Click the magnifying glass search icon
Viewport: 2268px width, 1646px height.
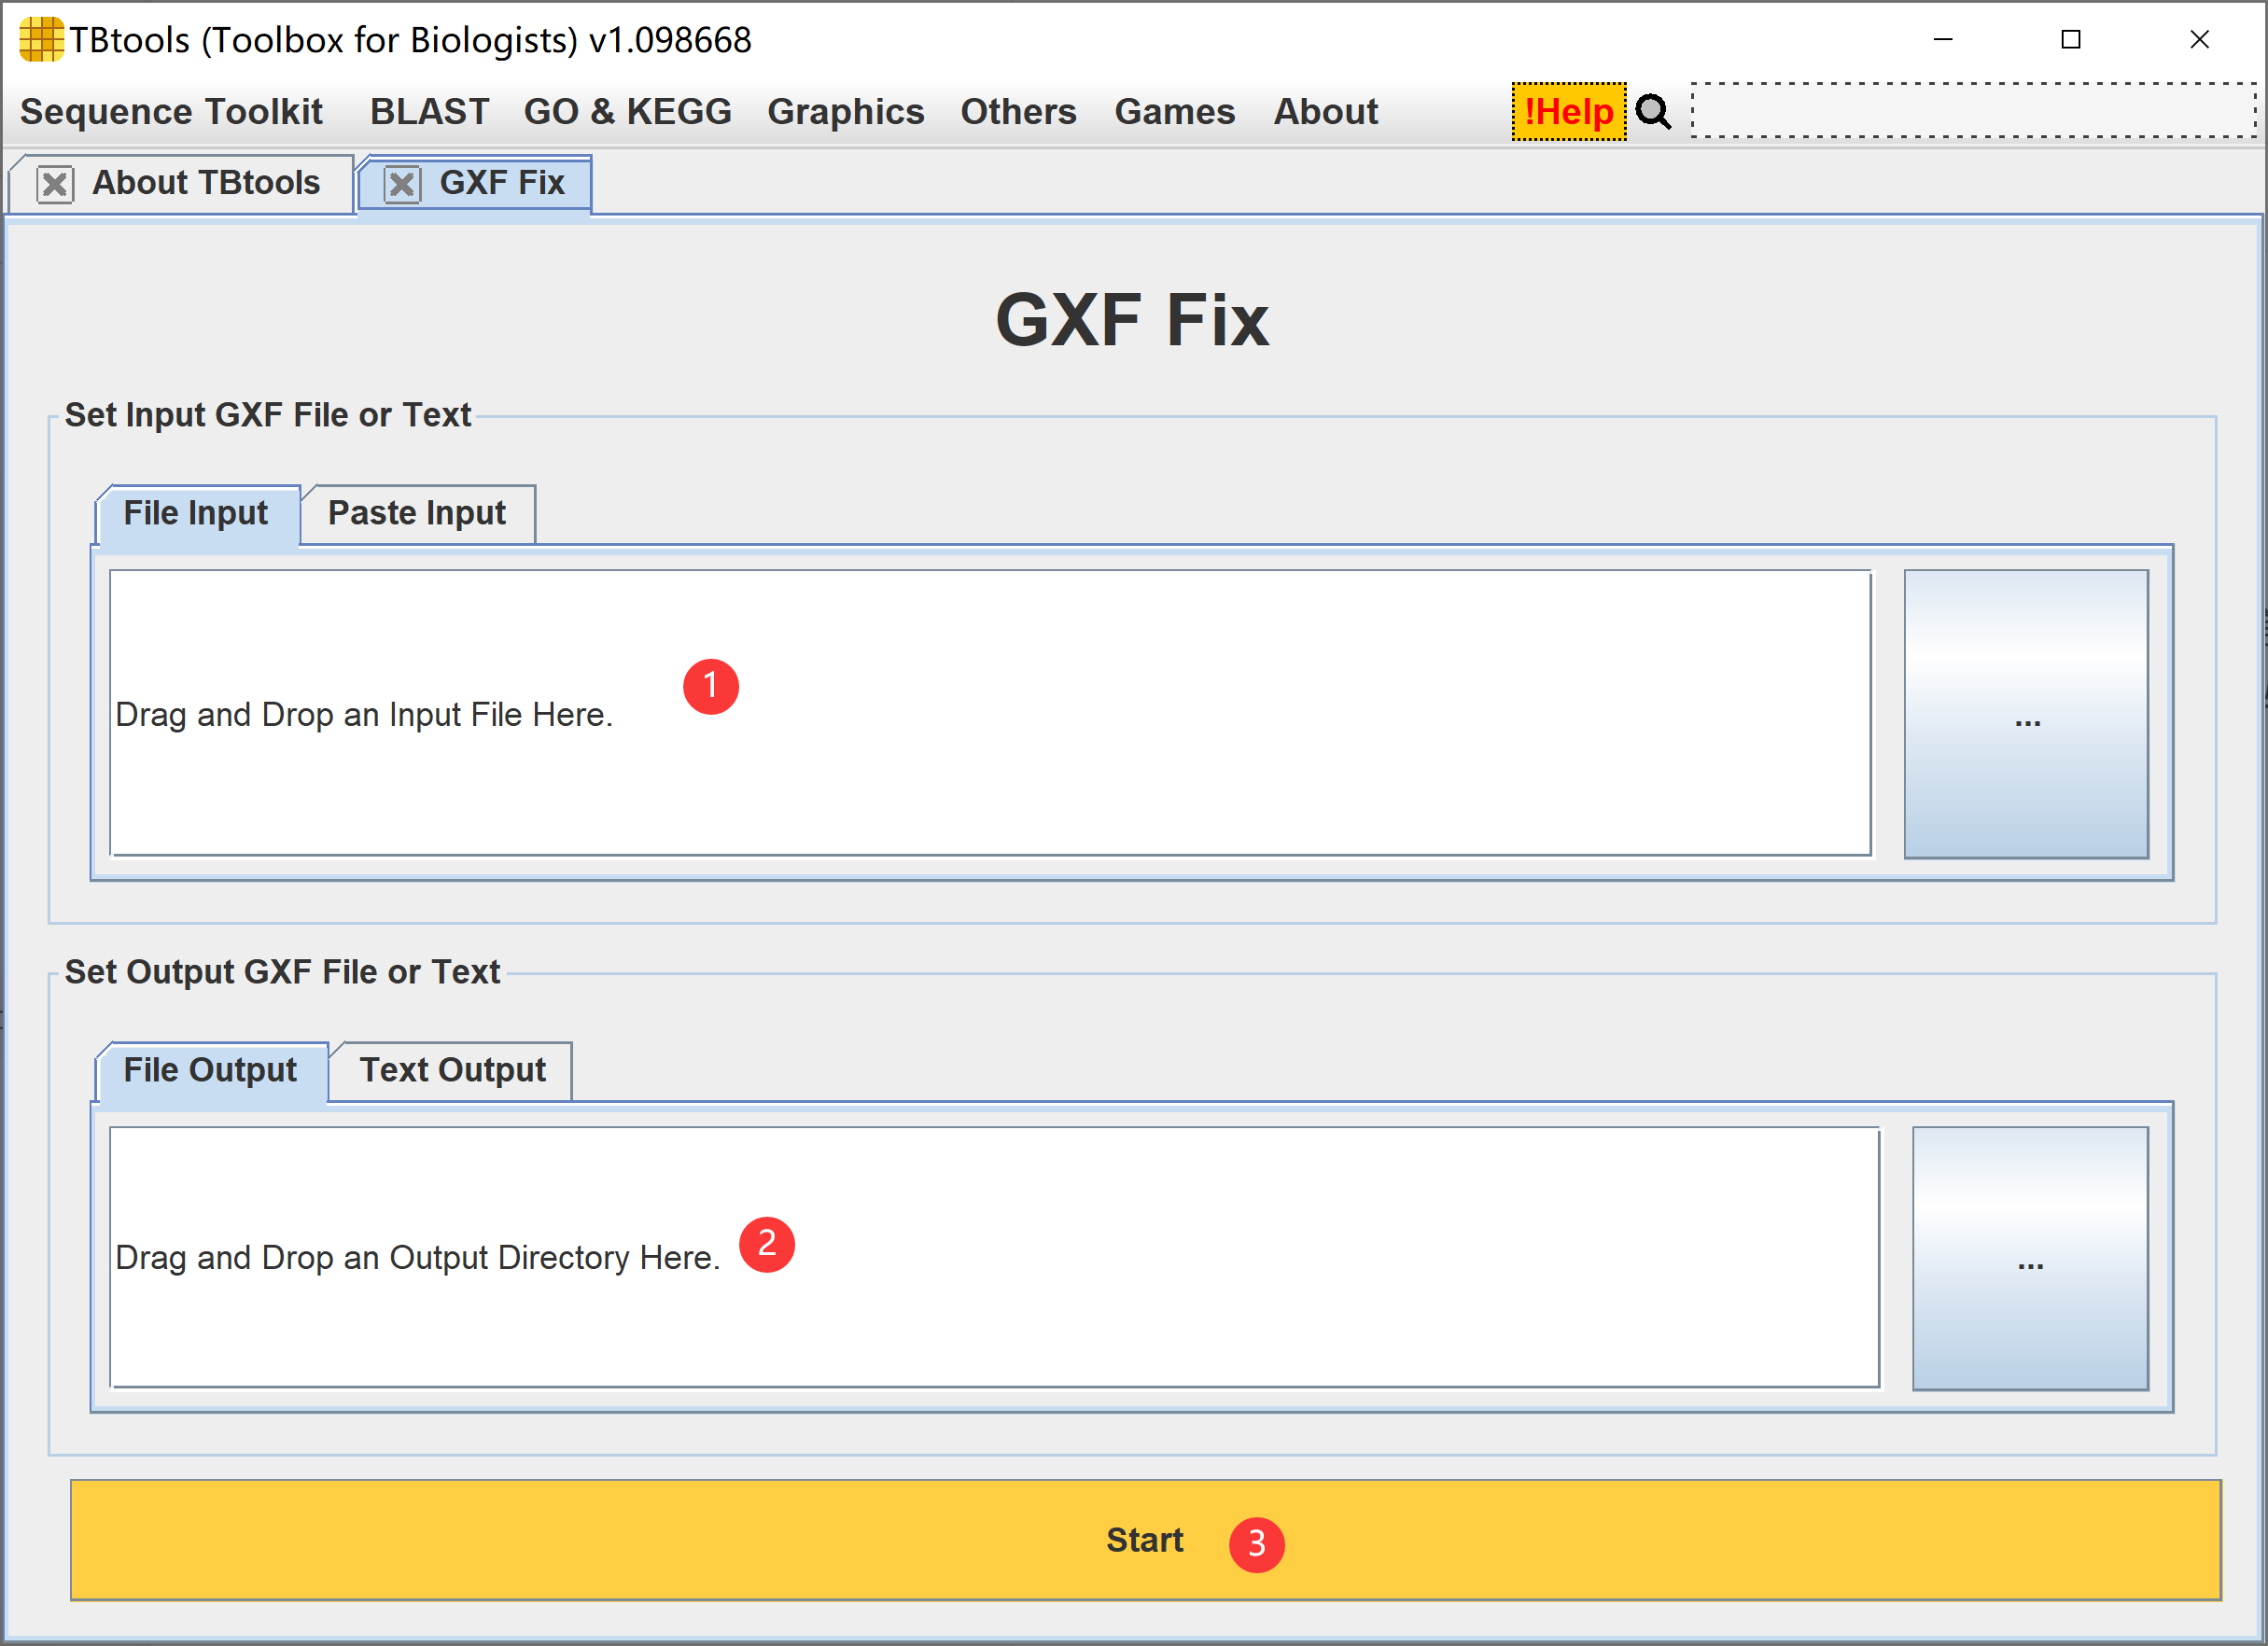click(1652, 112)
